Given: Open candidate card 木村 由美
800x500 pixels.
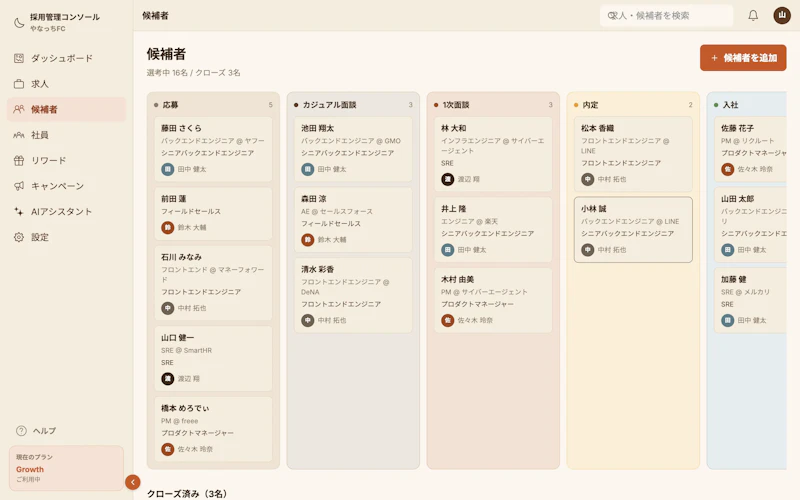Looking at the screenshot, I should (x=493, y=300).
